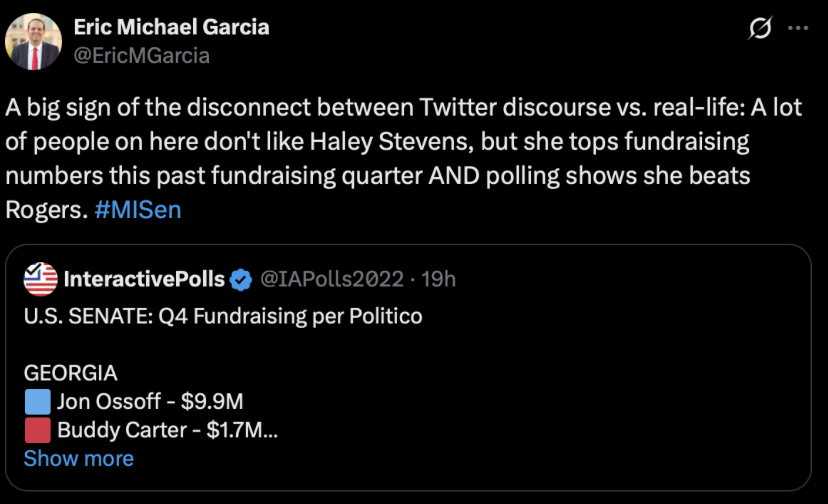Click the Buddy Carter $1.7M text
The height and width of the screenshot is (504, 828).
tap(167, 431)
